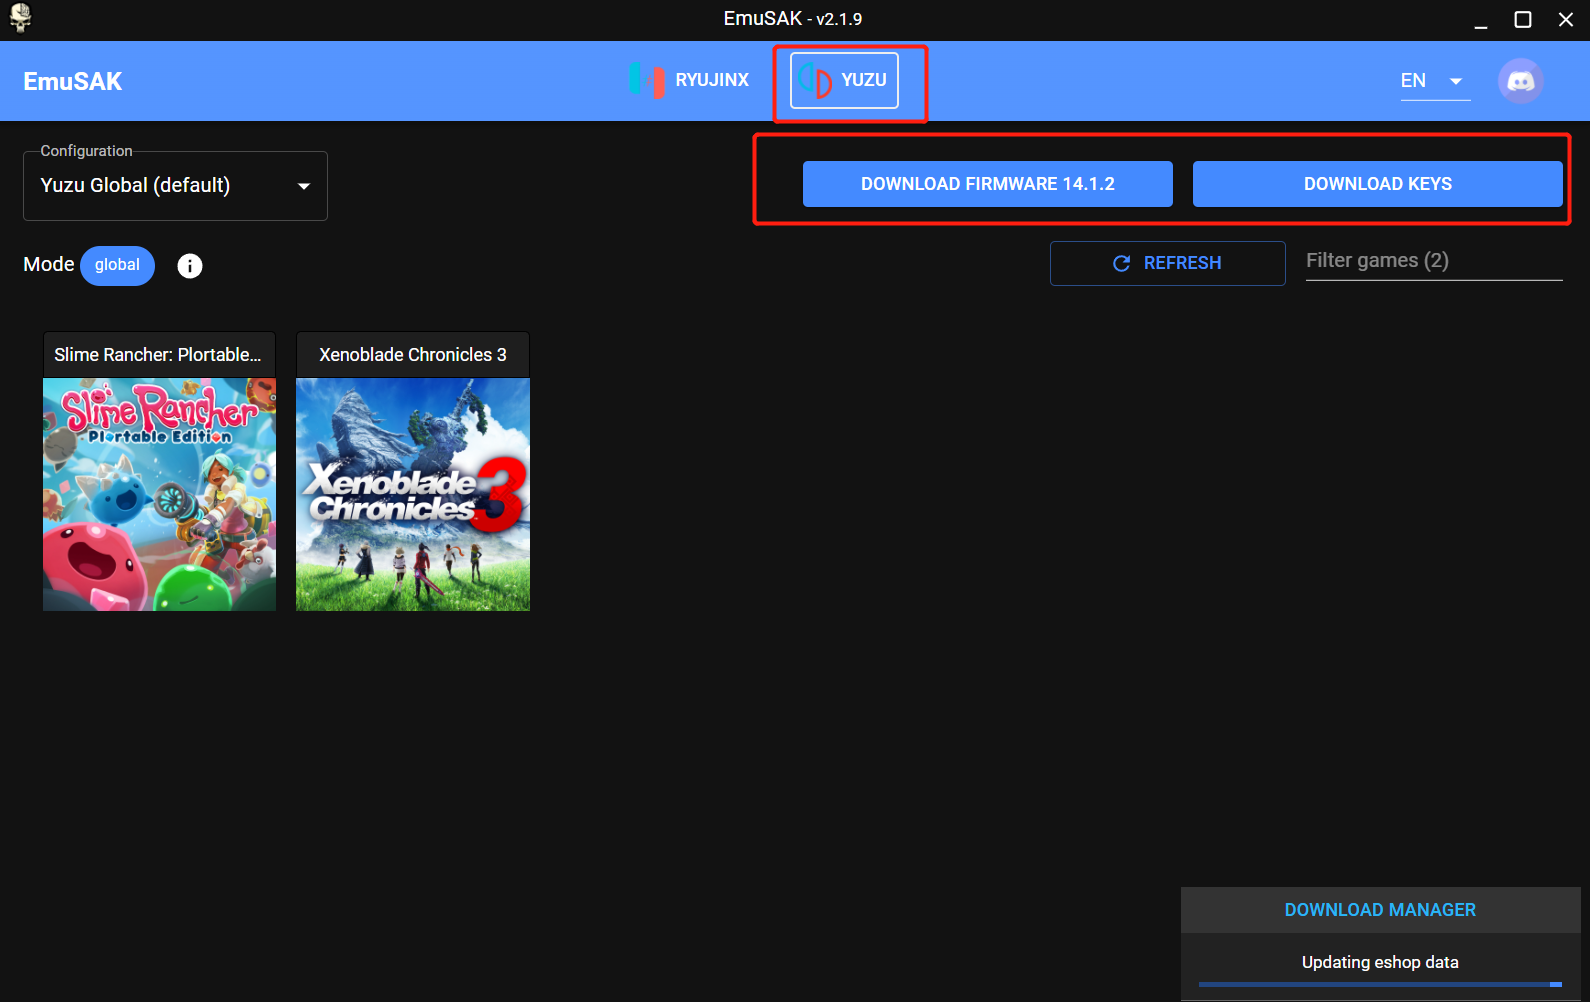Open the Download Manager panel header

(x=1380, y=910)
